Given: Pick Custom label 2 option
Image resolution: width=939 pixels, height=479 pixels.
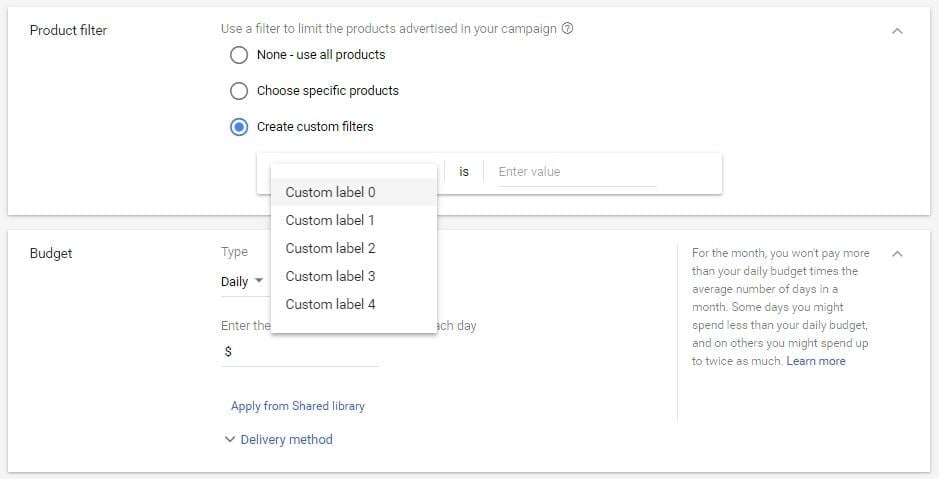Looking at the screenshot, I should point(331,248).
